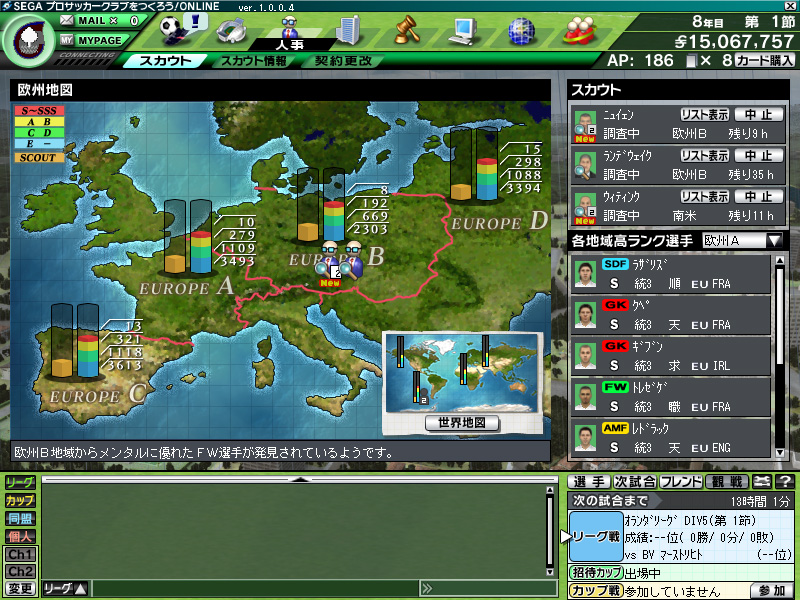Viewport: 800px width, 600px height.
Task: Open the リーグ chat target dropdown
Action: point(65,588)
